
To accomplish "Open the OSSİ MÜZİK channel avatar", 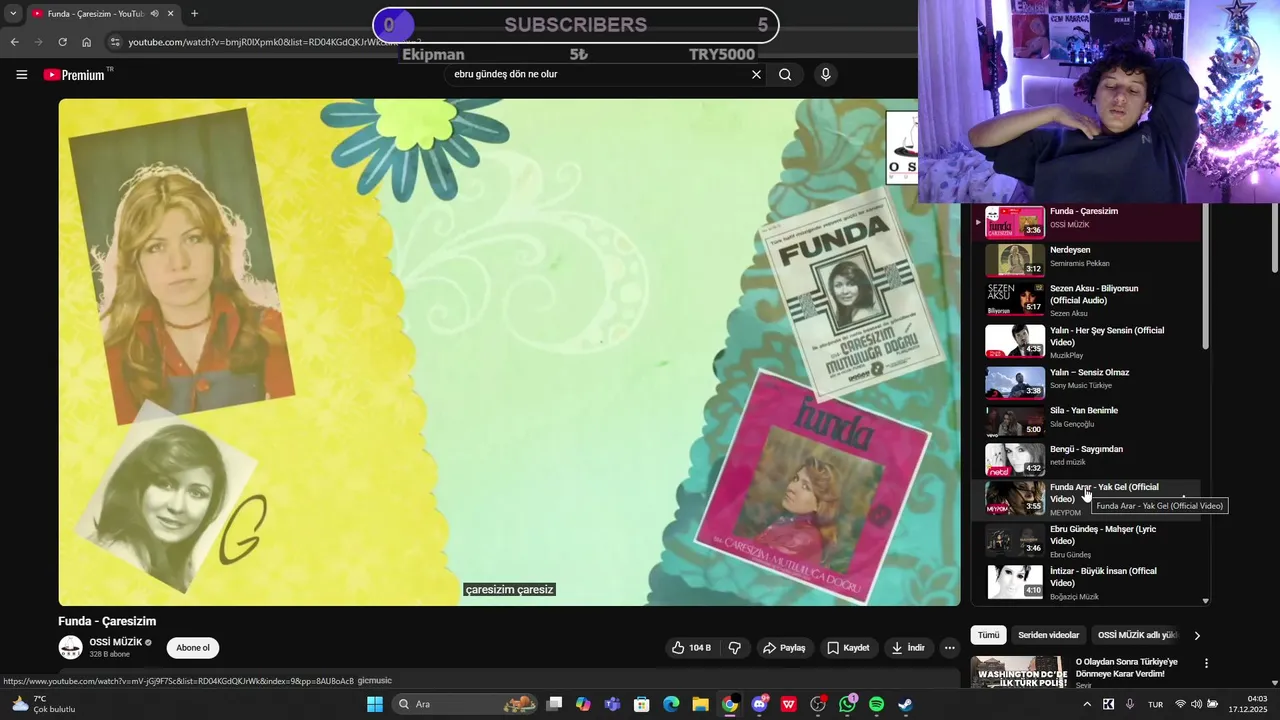I will 70,647.
